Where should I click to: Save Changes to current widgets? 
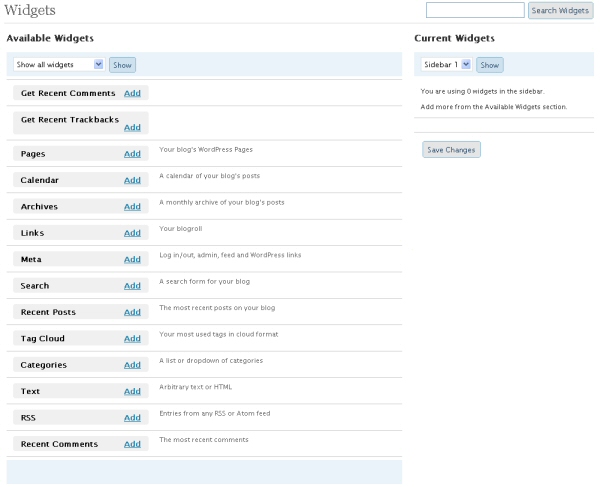(x=451, y=150)
